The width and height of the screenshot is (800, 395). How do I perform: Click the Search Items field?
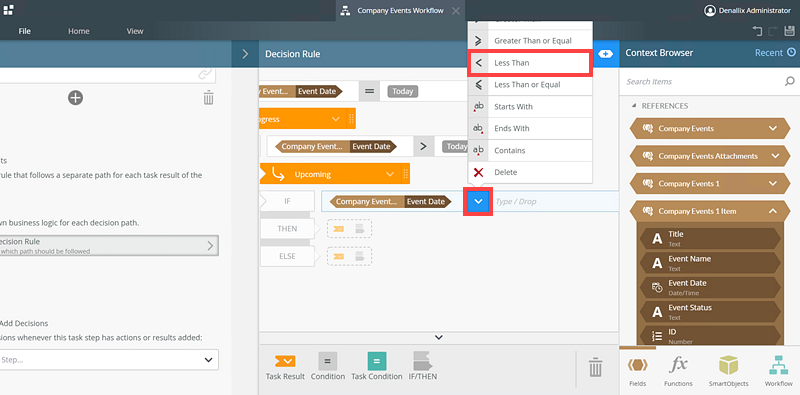click(704, 82)
